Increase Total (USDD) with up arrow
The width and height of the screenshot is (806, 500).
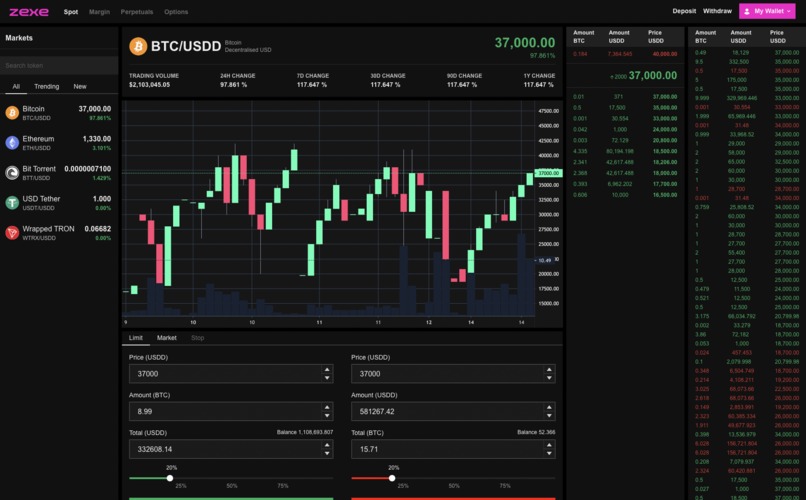pos(327,445)
